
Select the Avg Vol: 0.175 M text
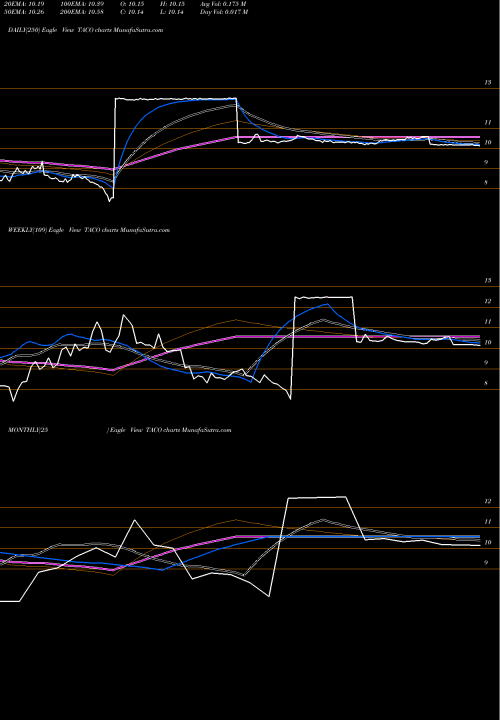(223, 4)
